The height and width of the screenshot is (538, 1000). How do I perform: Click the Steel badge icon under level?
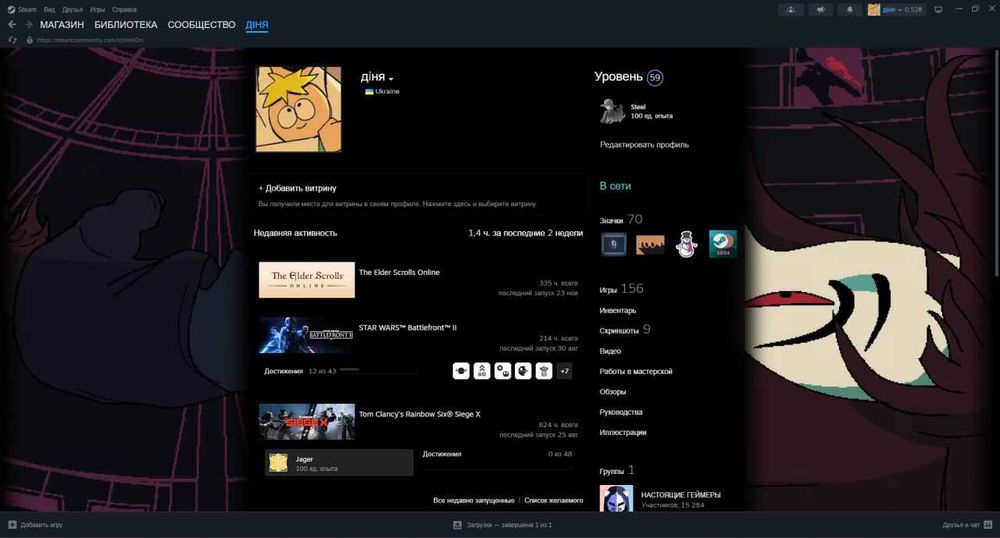[612, 111]
